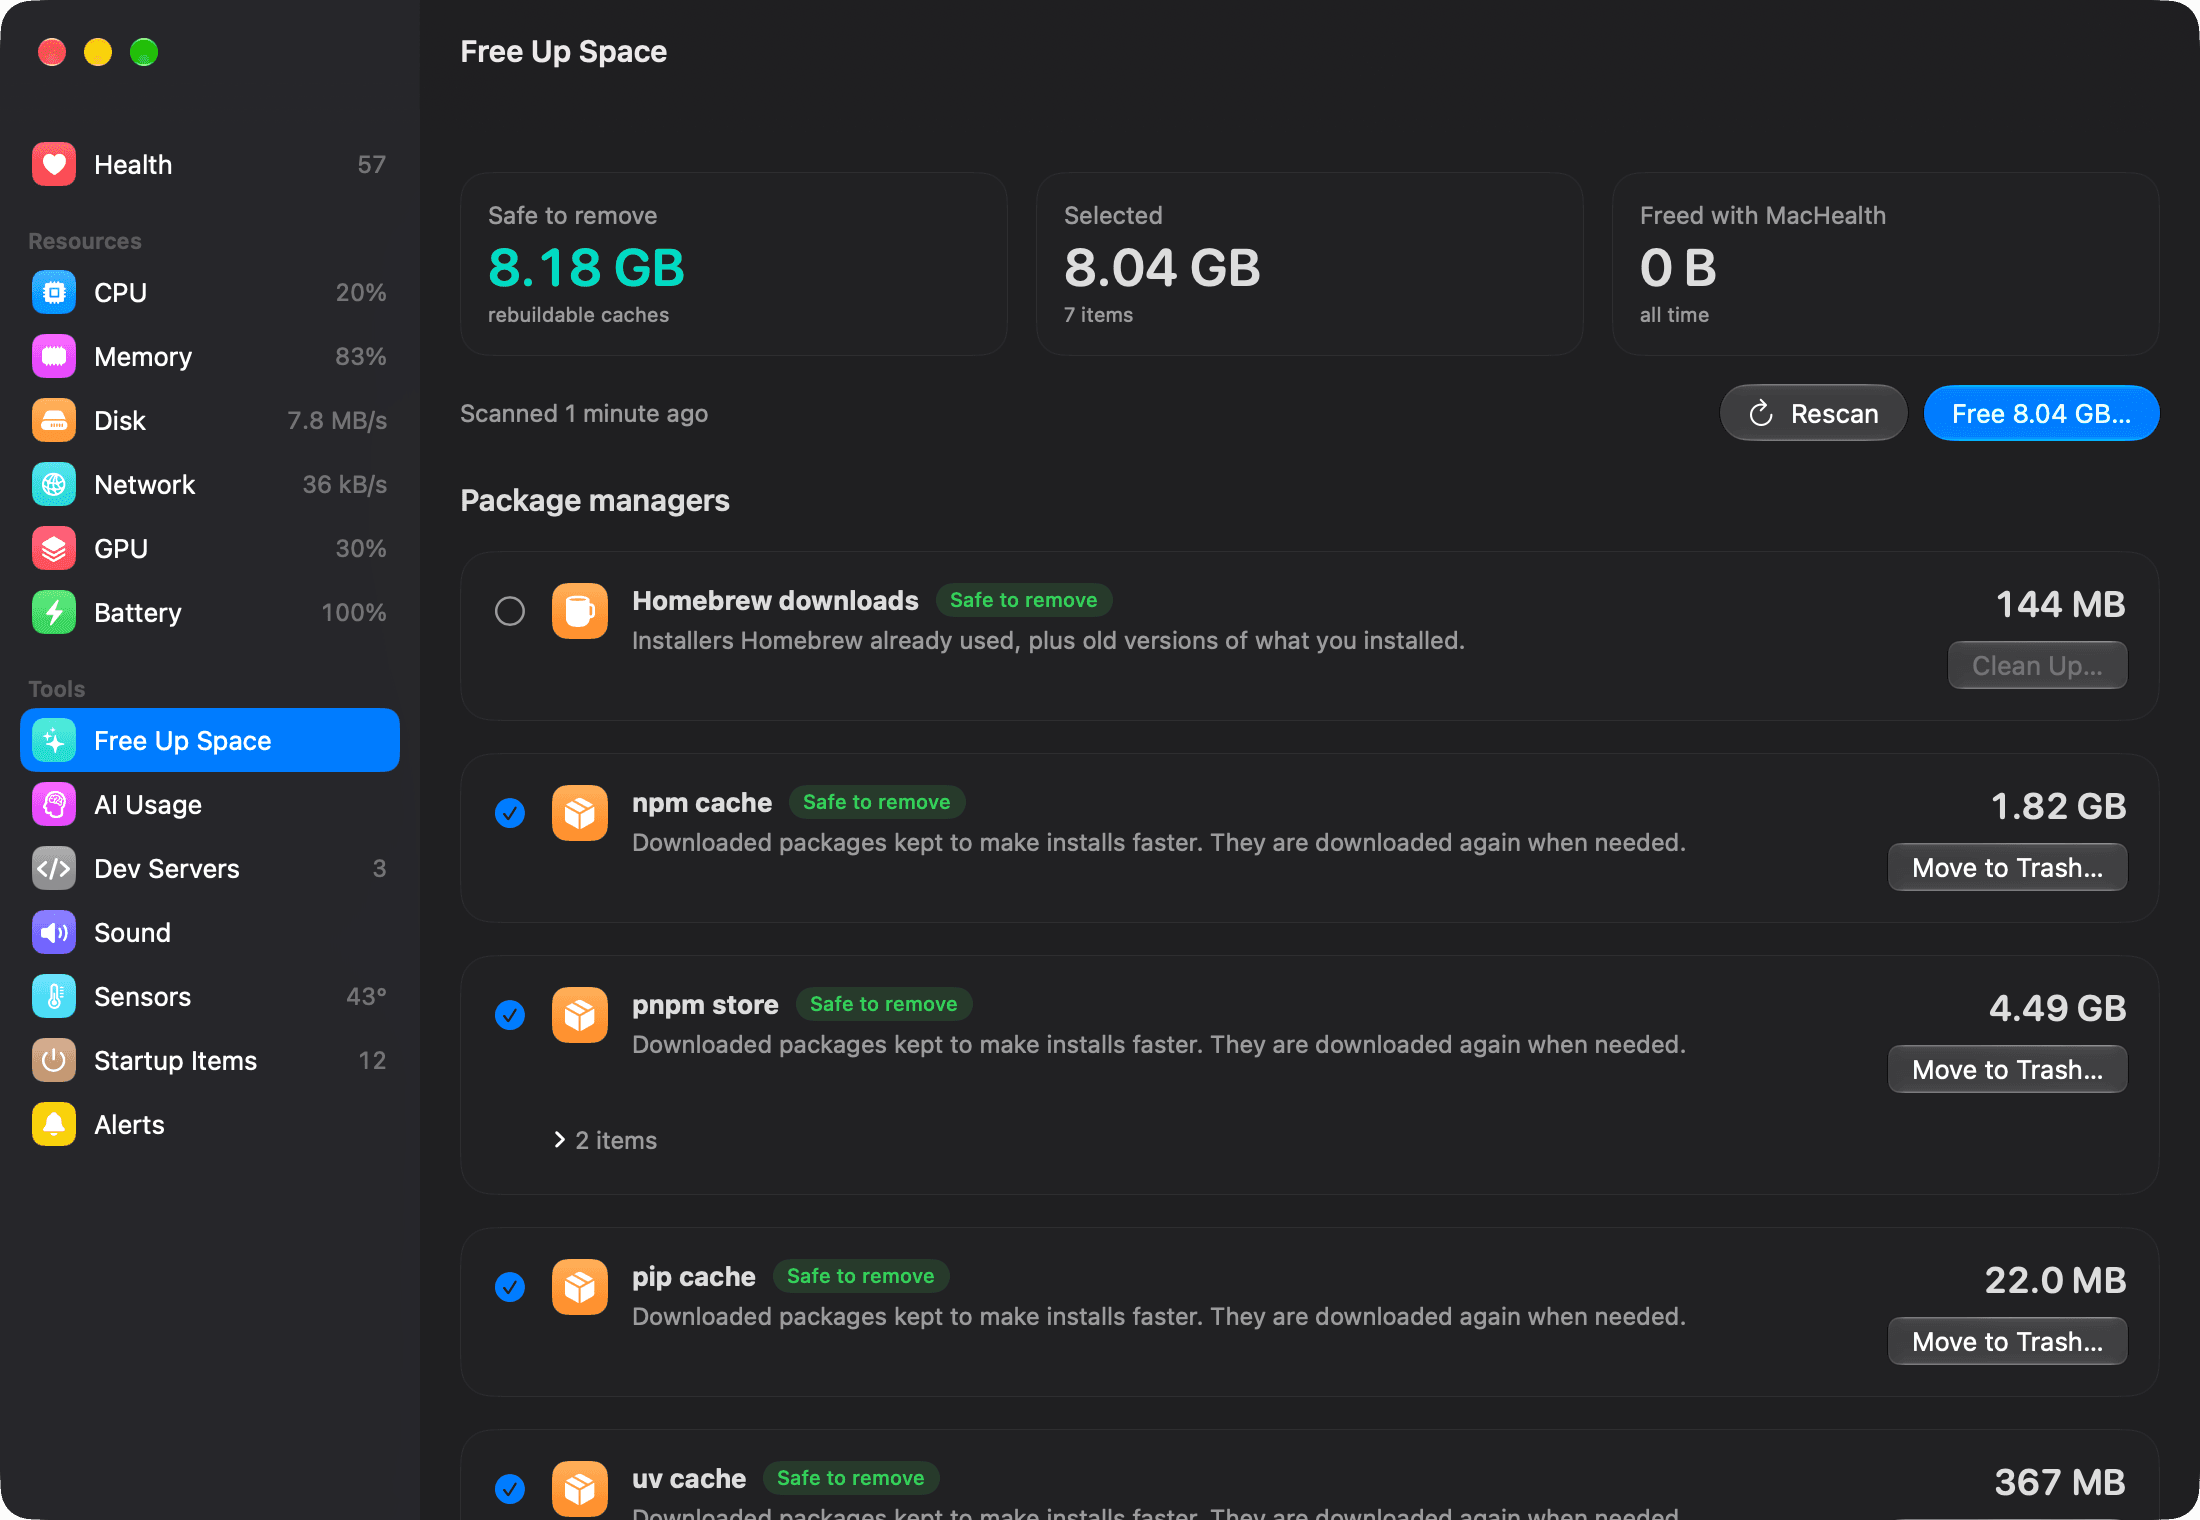Open the Startup Items power icon

(54, 1061)
